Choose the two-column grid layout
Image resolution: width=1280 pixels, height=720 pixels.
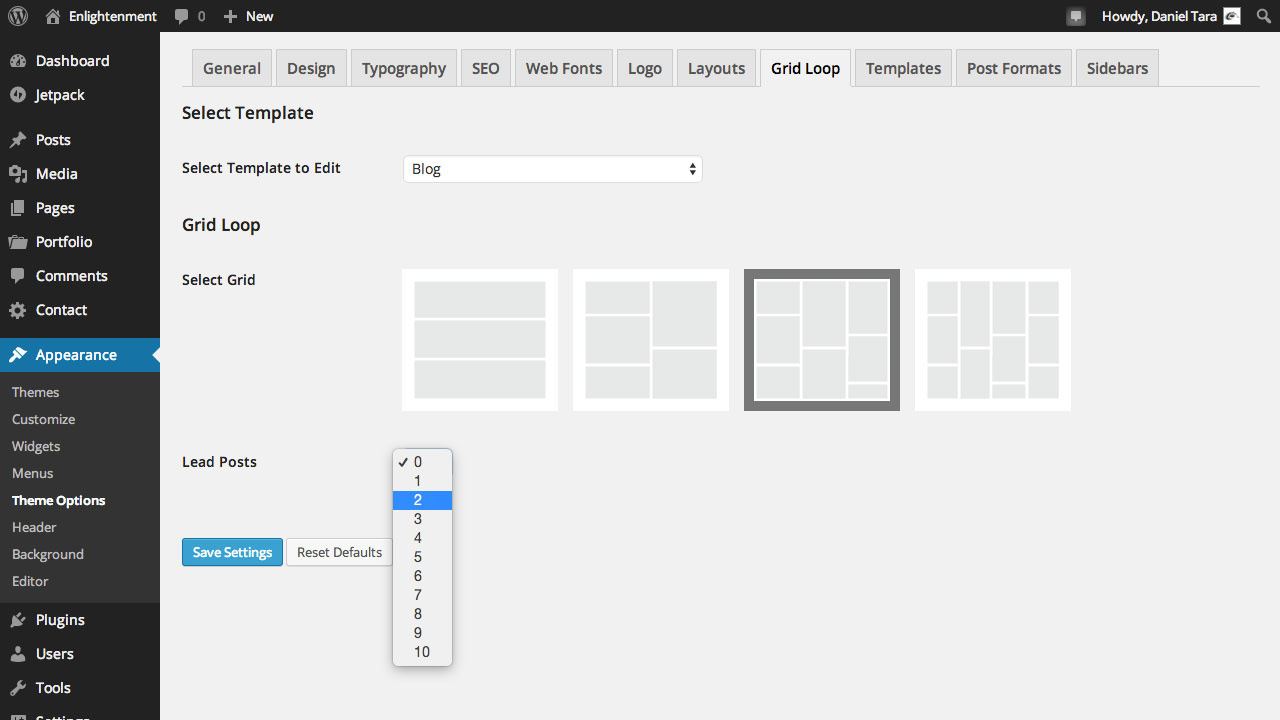click(x=651, y=340)
